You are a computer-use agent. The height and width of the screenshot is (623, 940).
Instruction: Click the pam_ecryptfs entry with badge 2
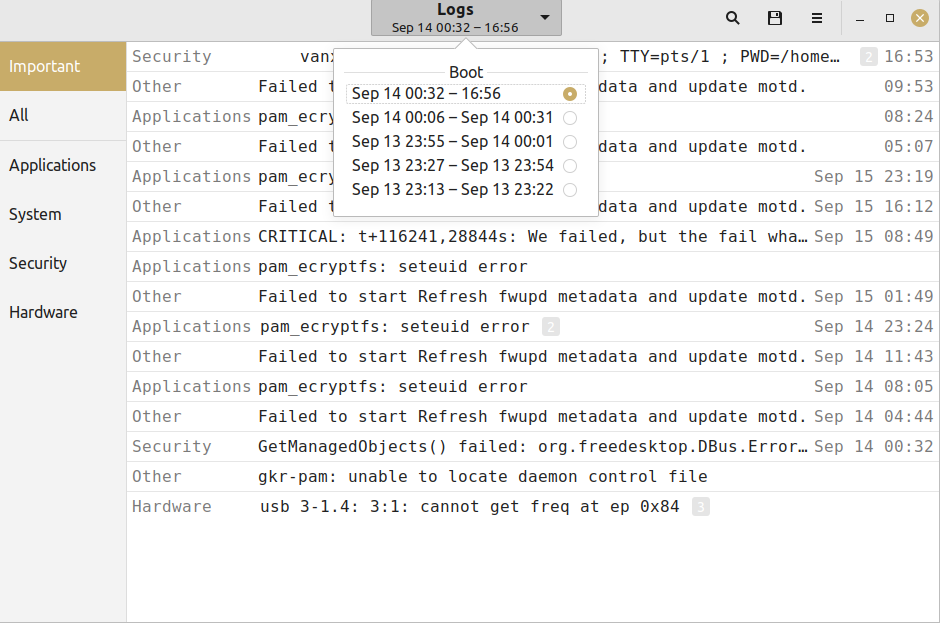[x=400, y=326]
